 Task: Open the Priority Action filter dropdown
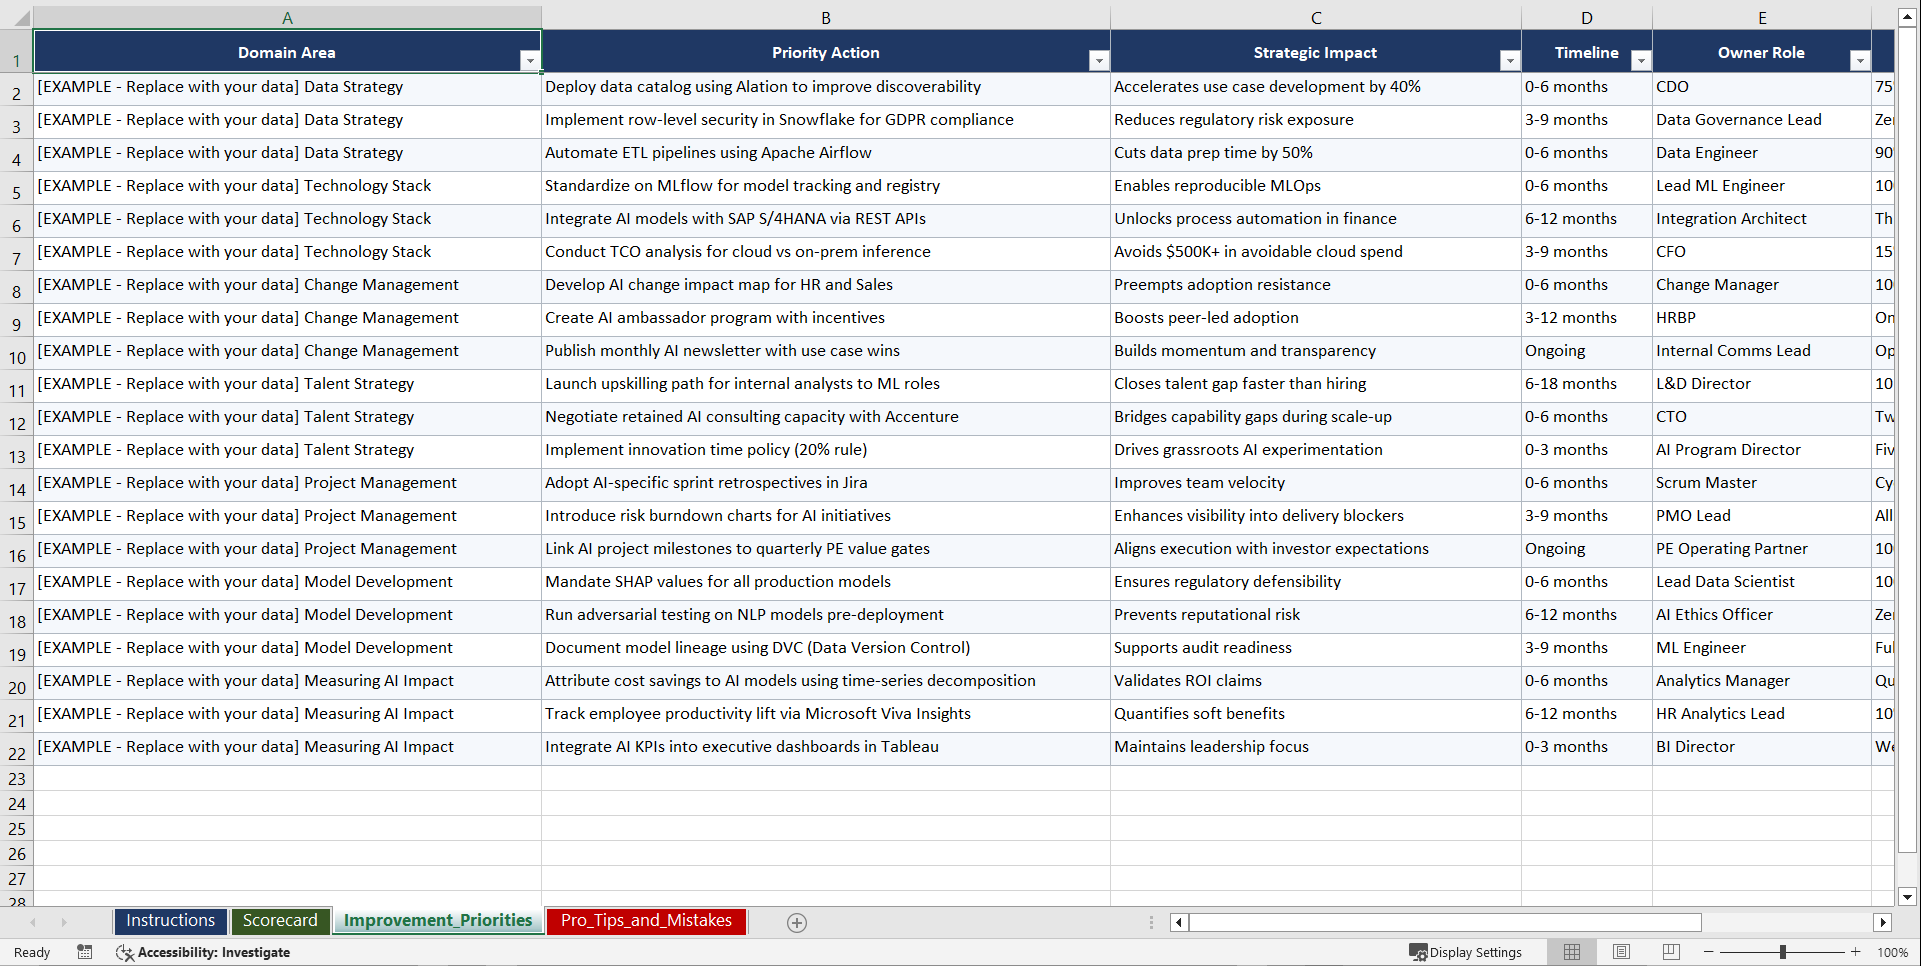pyautogui.click(x=1098, y=60)
